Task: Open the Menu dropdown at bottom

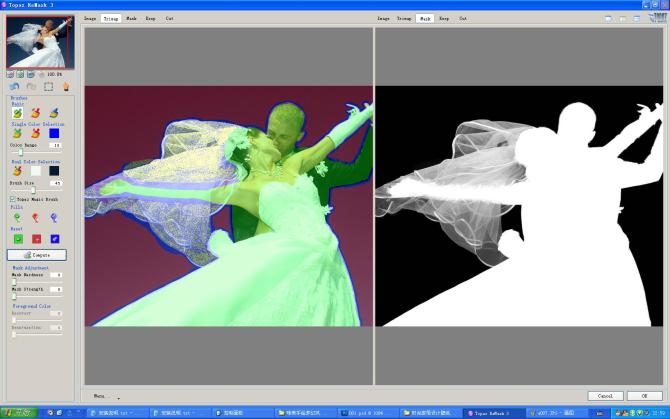Action: [103, 396]
